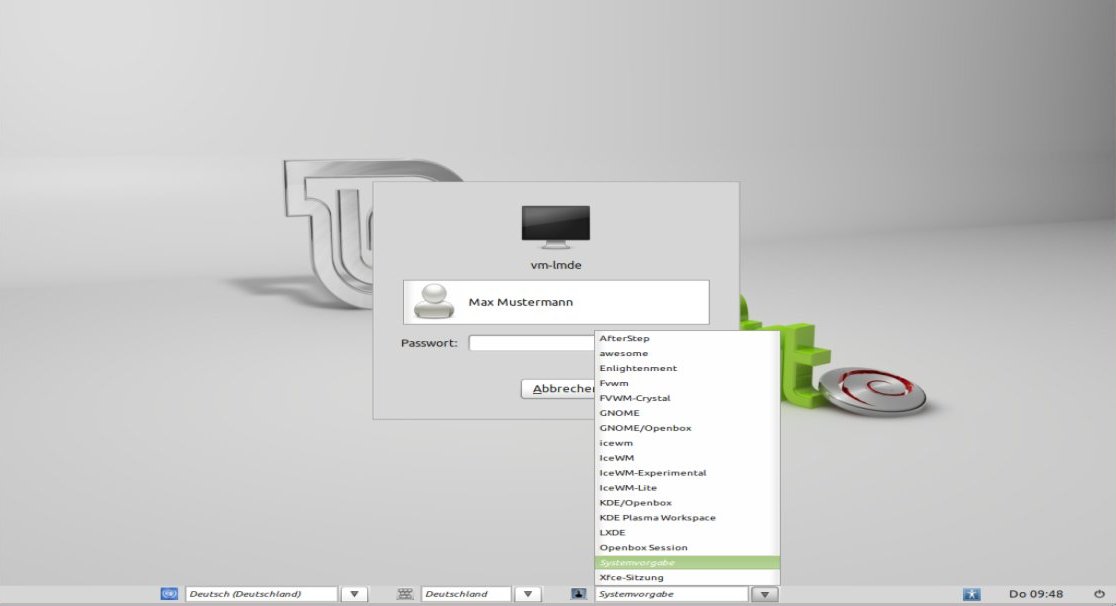Open the power shutdown menu icon
The height and width of the screenshot is (606, 1116).
point(1100,593)
